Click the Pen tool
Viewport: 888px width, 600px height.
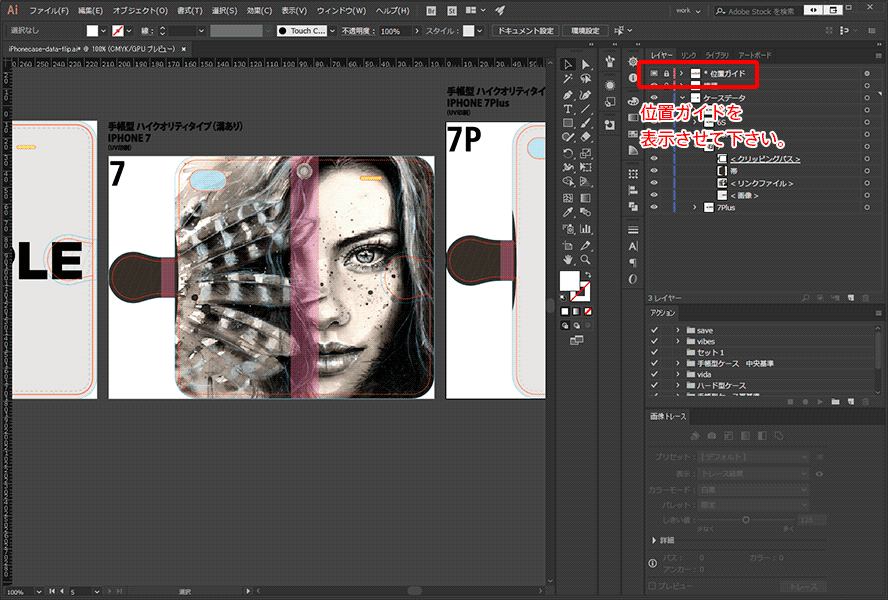(x=568, y=95)
